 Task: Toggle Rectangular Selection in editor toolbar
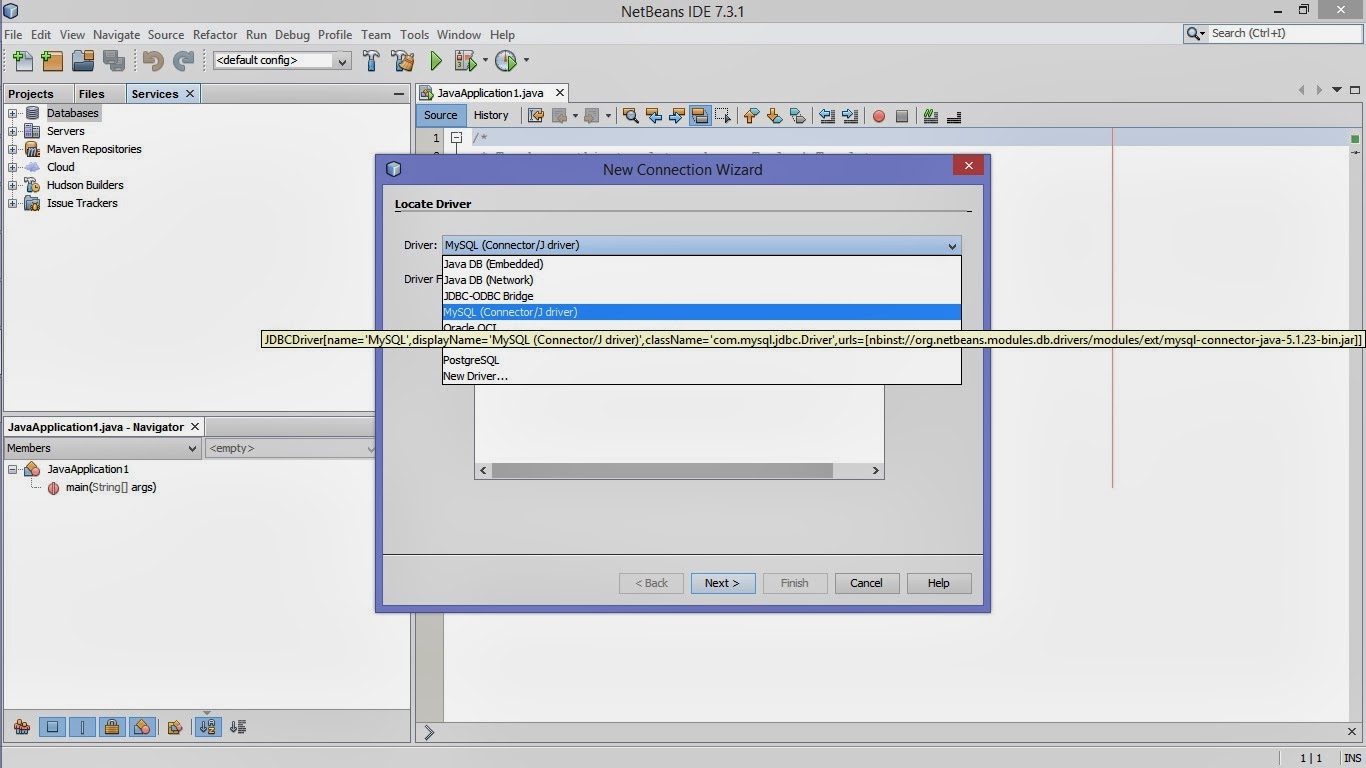click(x=723, y=116)
